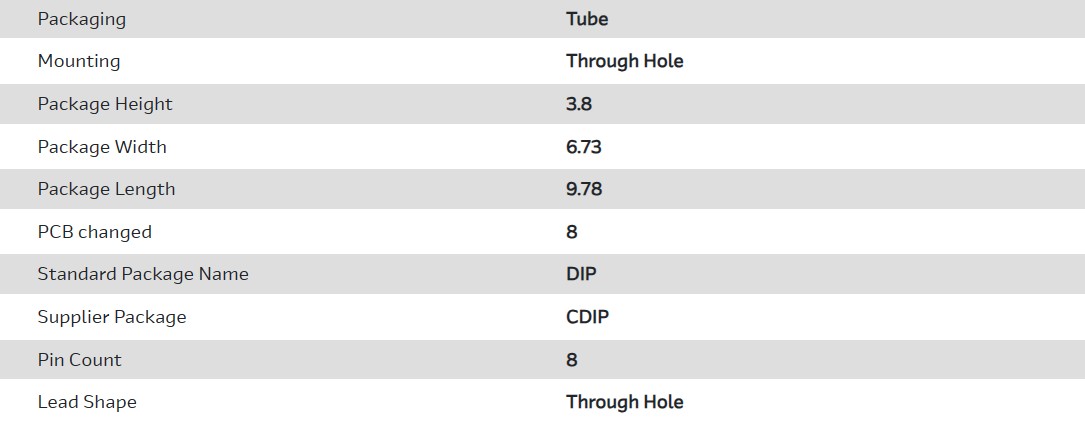Screen dimensions: 1085x421
Task: Click the Mounting label
Action: pos(79,61)
